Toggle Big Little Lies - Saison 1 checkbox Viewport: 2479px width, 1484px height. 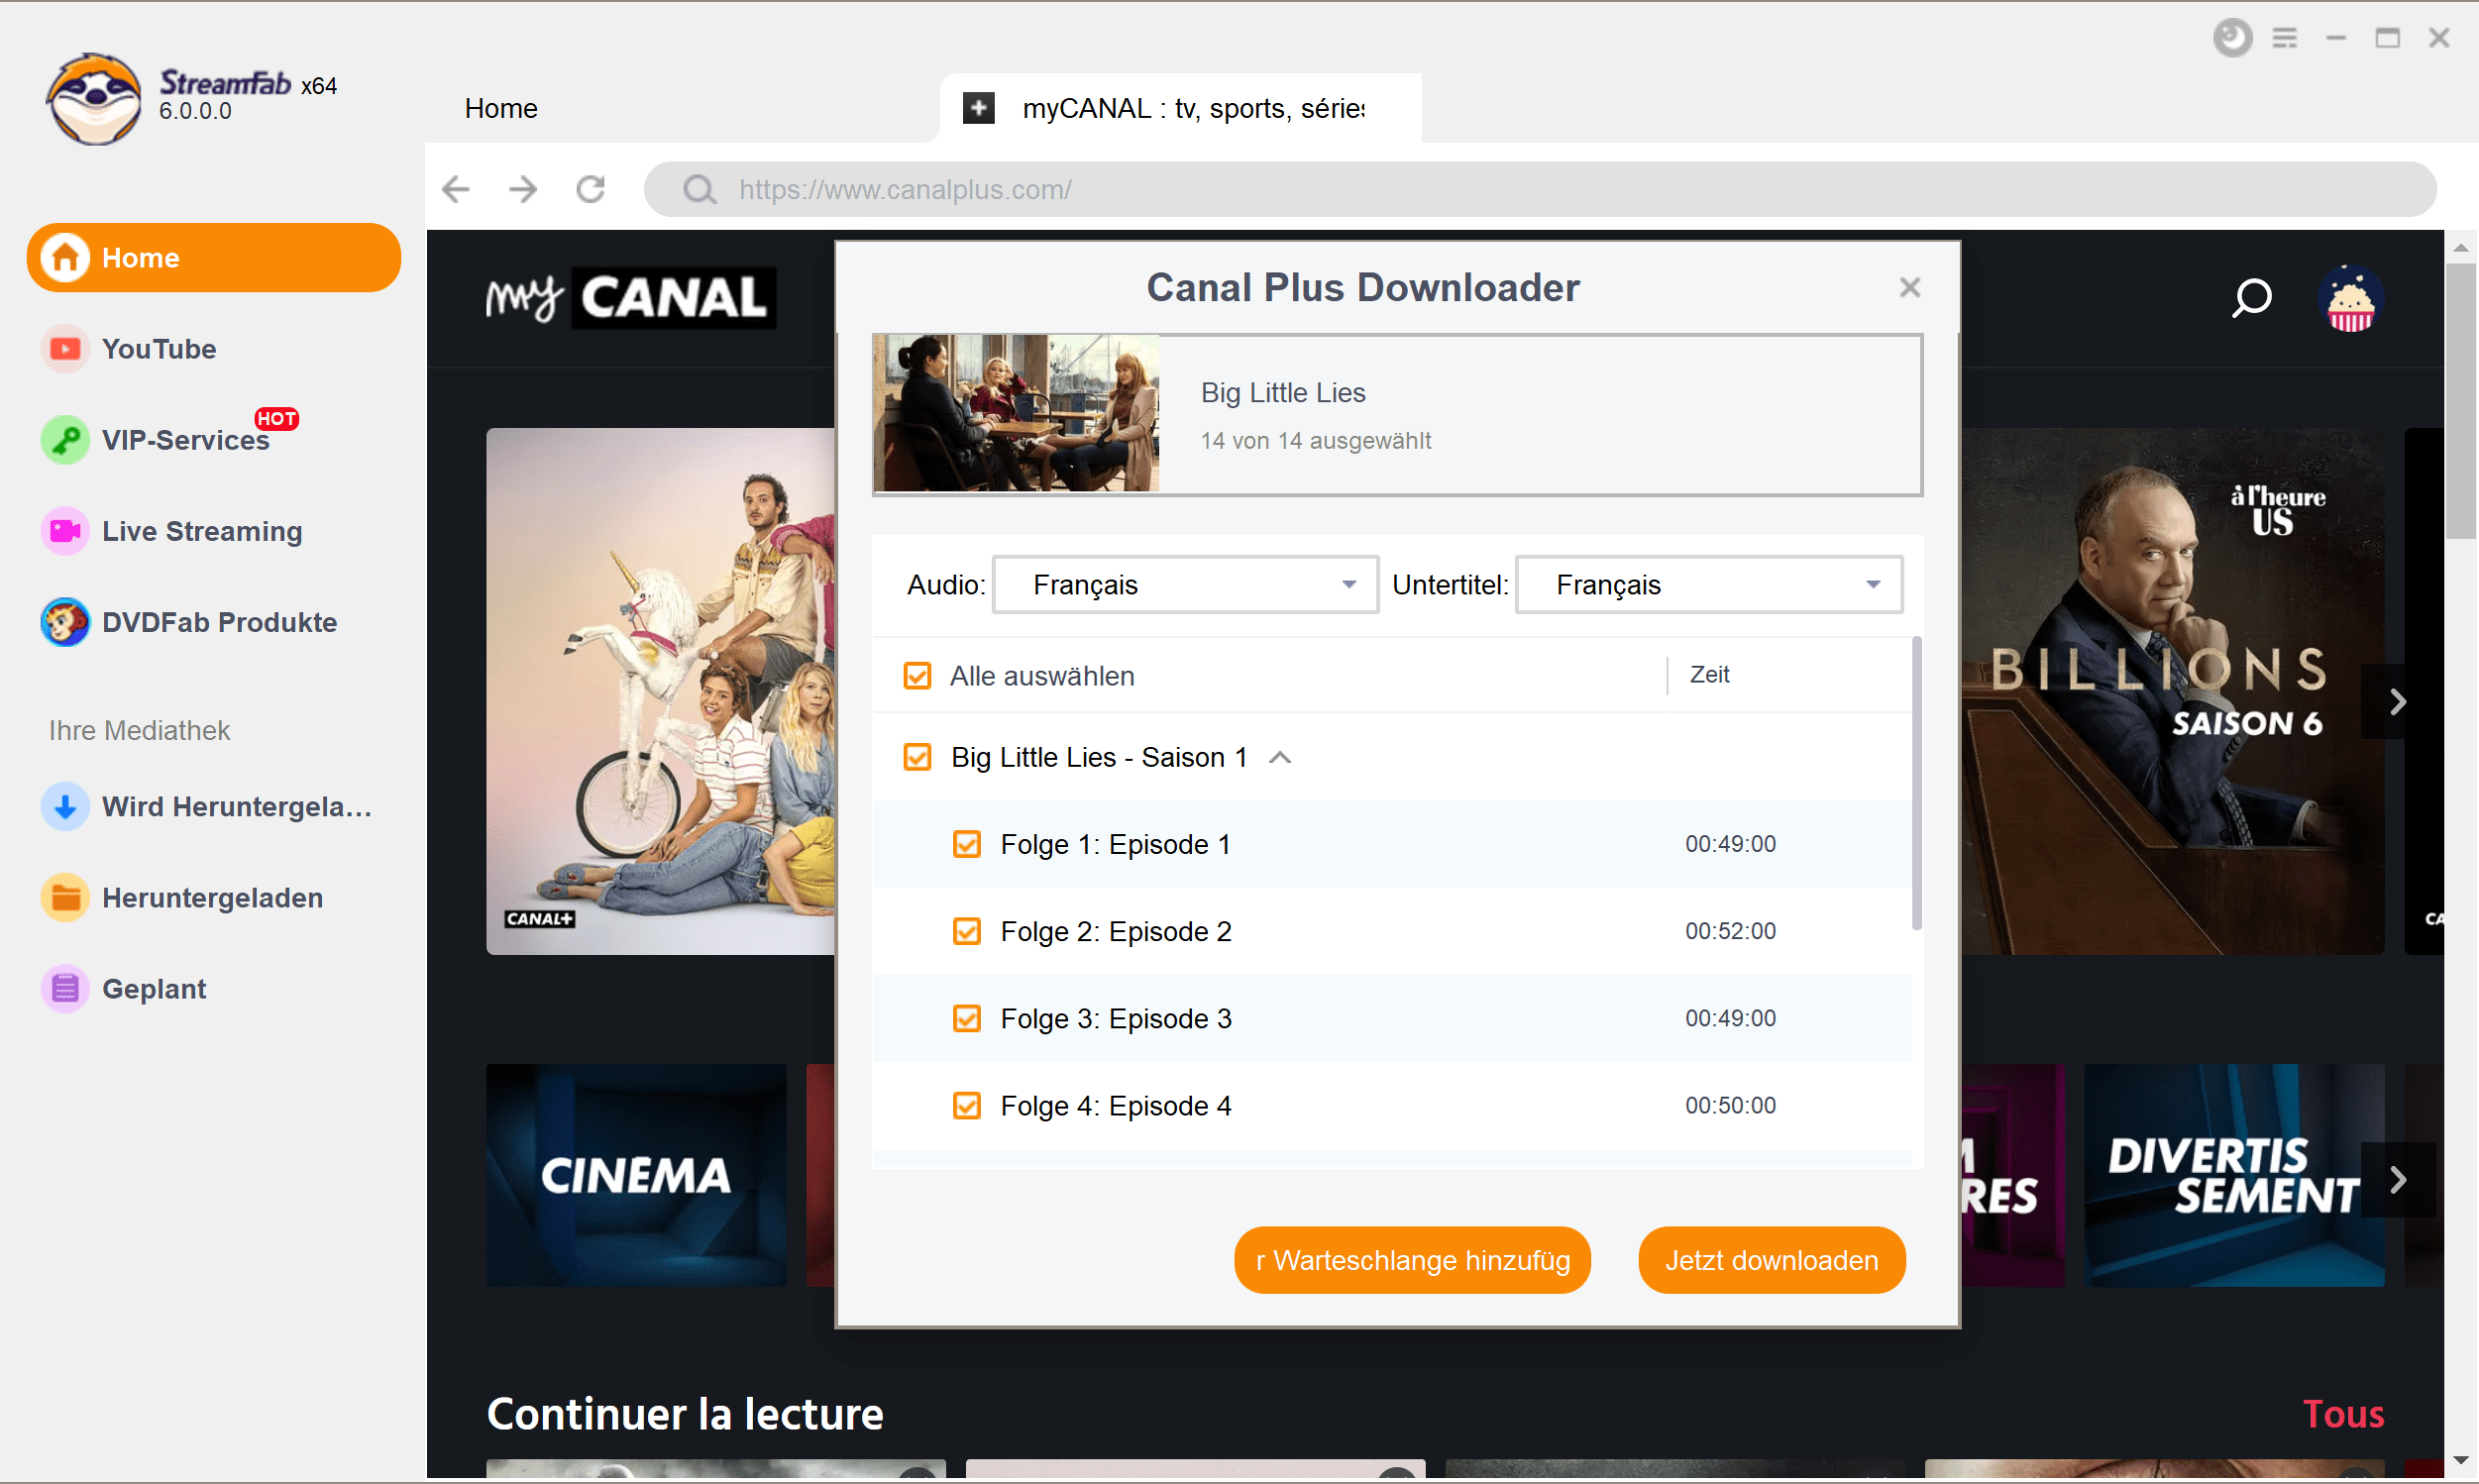point(917,757)
